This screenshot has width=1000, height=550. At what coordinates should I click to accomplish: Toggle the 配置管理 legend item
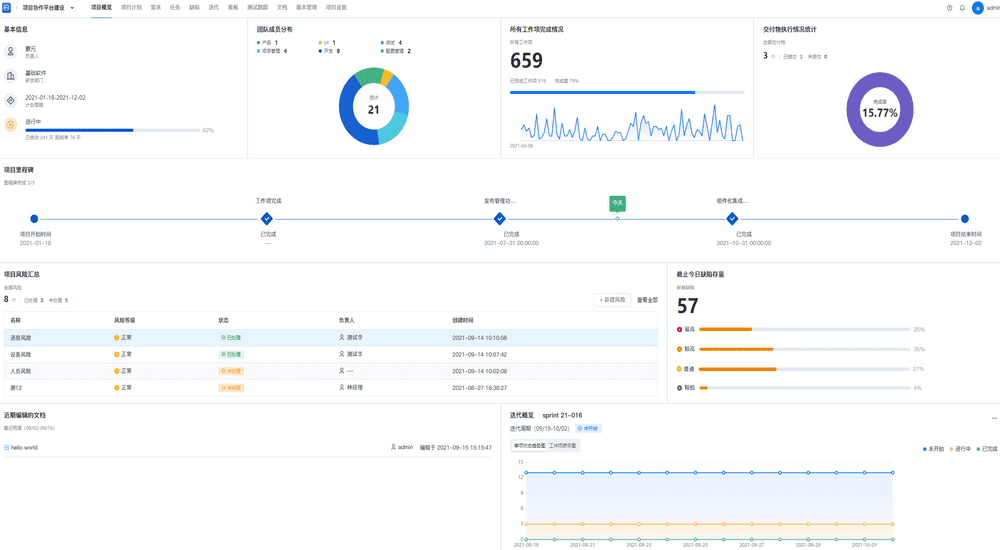pos(396,51)
